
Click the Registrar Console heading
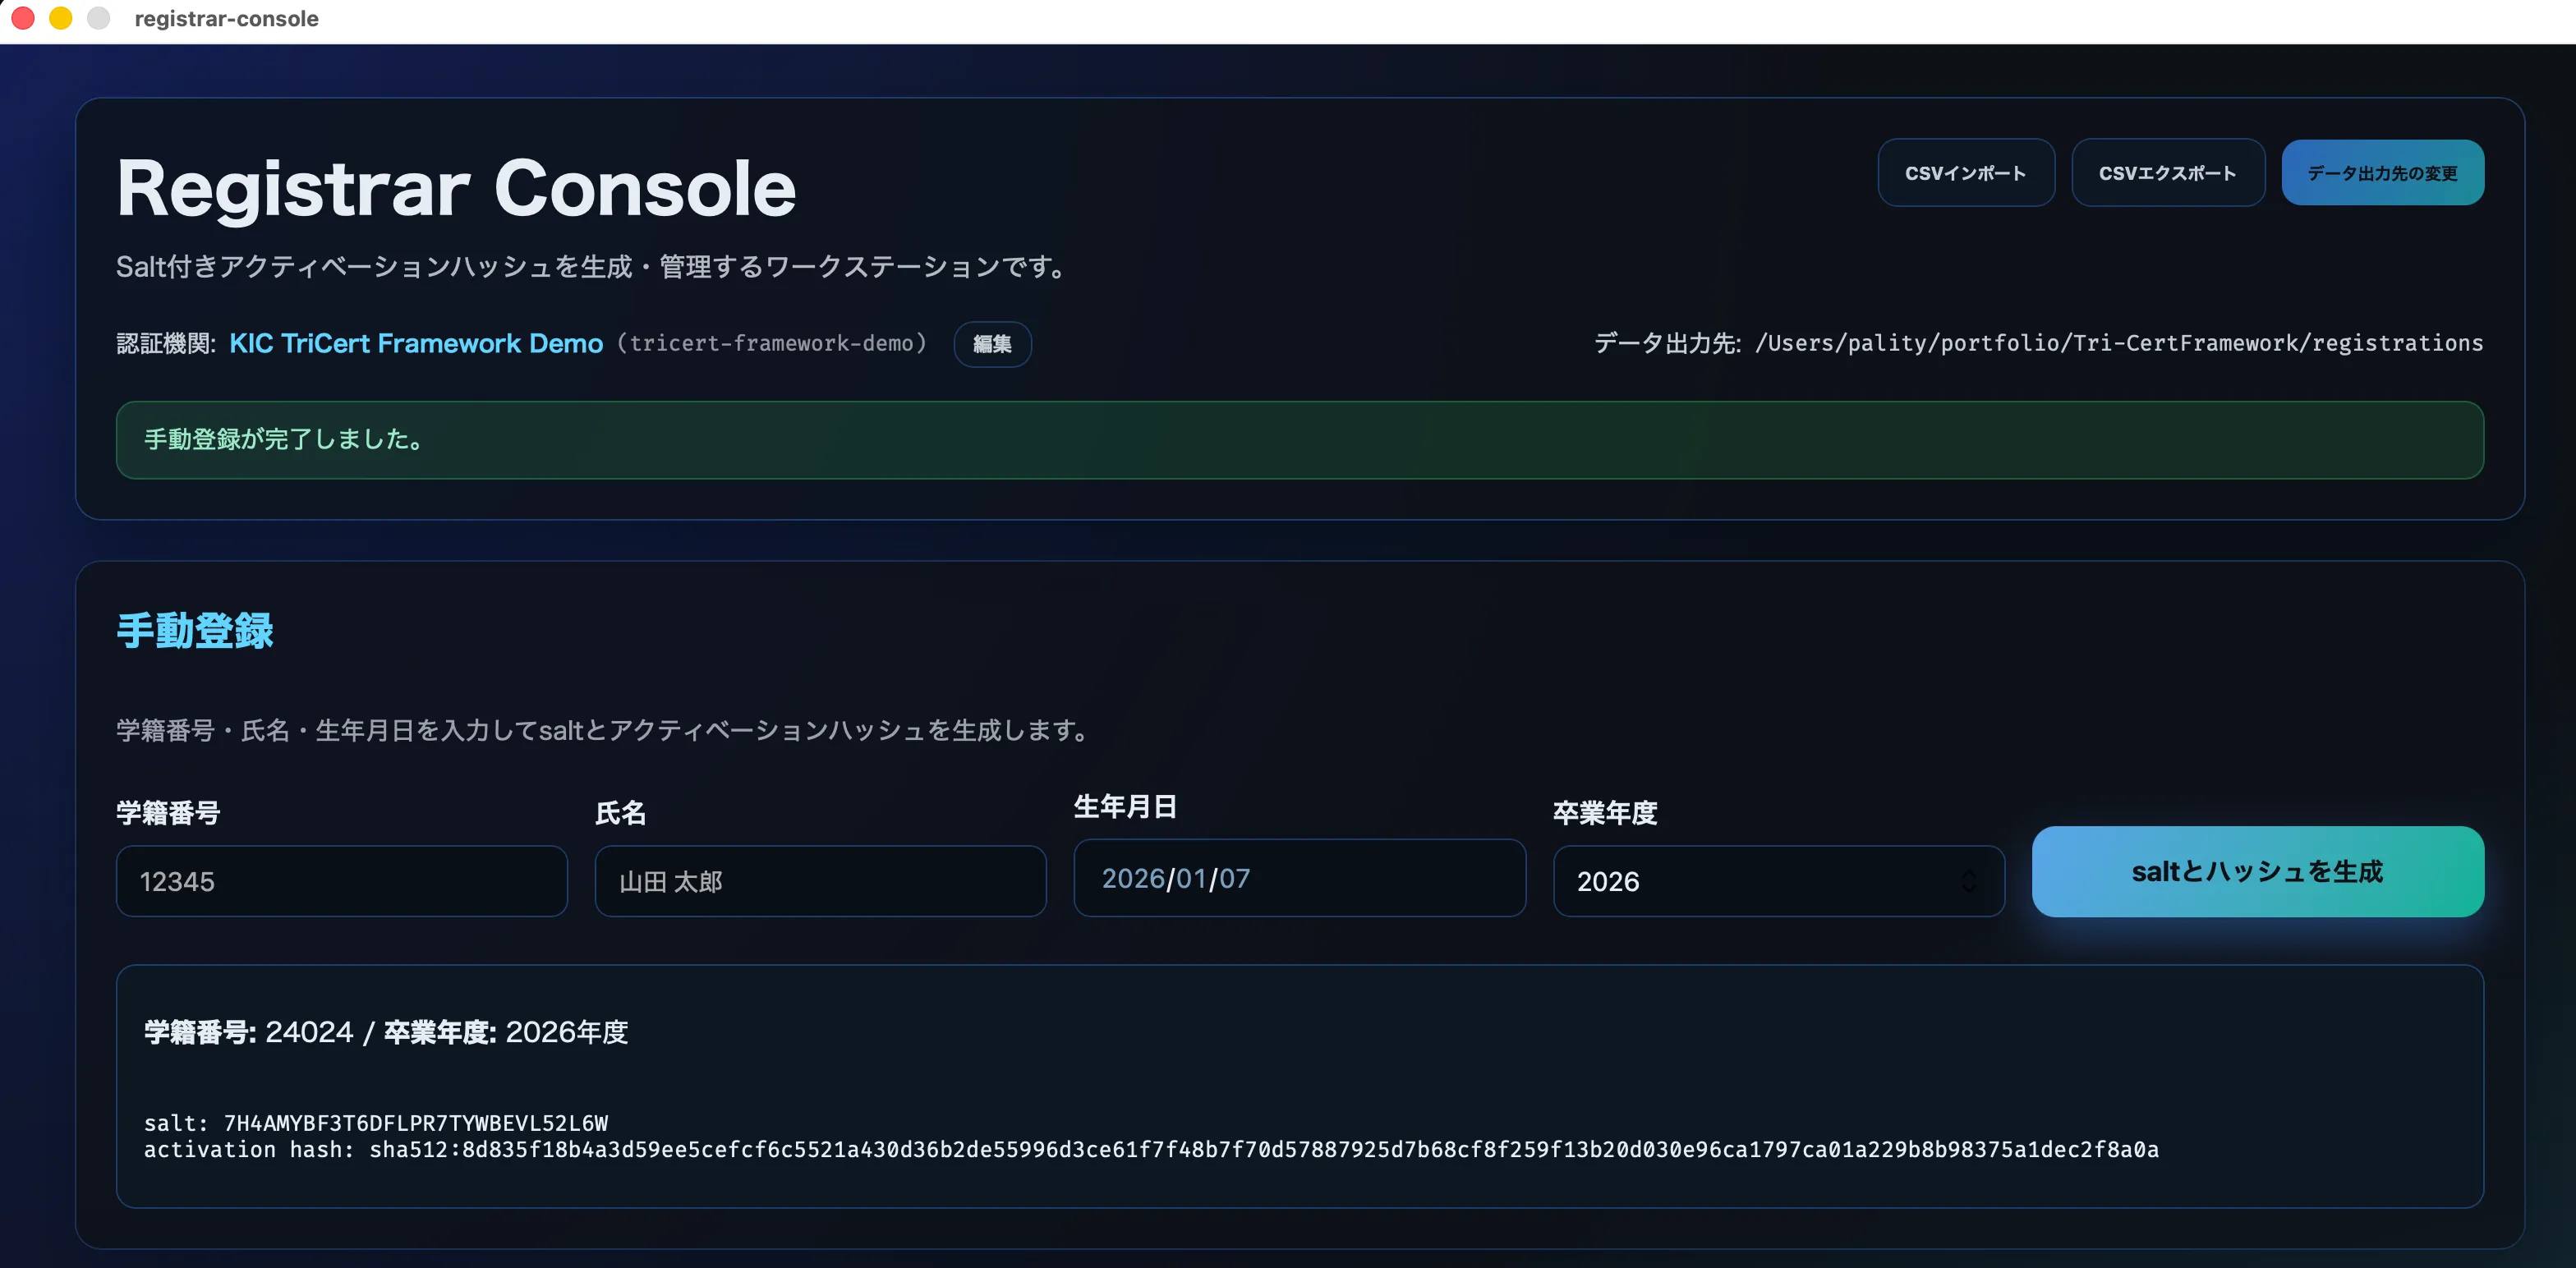pos(455,186)
